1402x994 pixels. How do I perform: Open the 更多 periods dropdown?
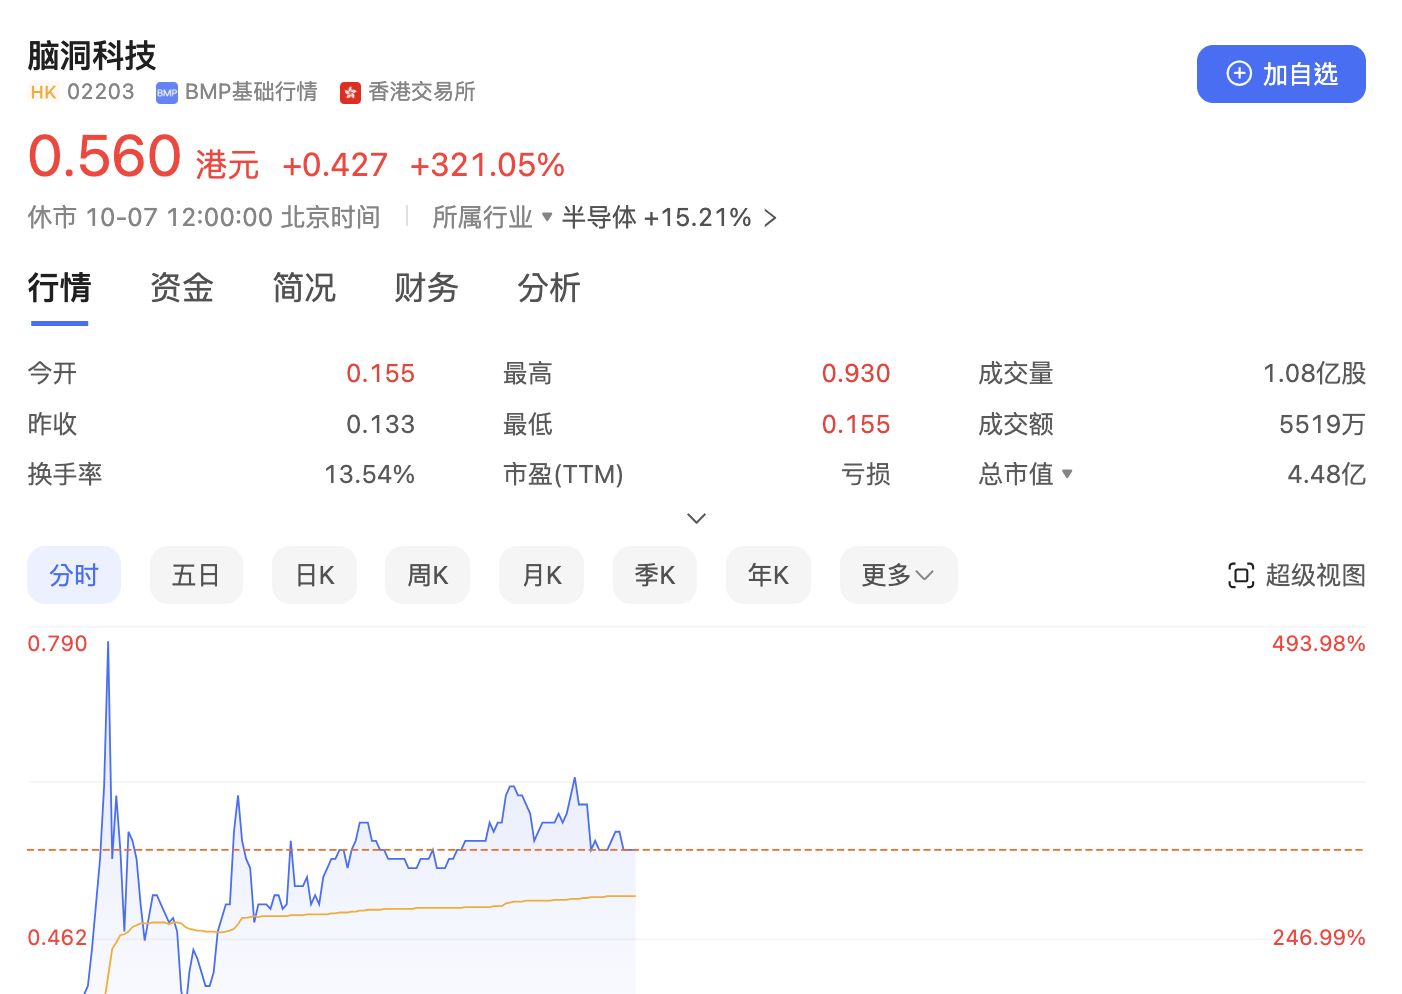(898, 575)
